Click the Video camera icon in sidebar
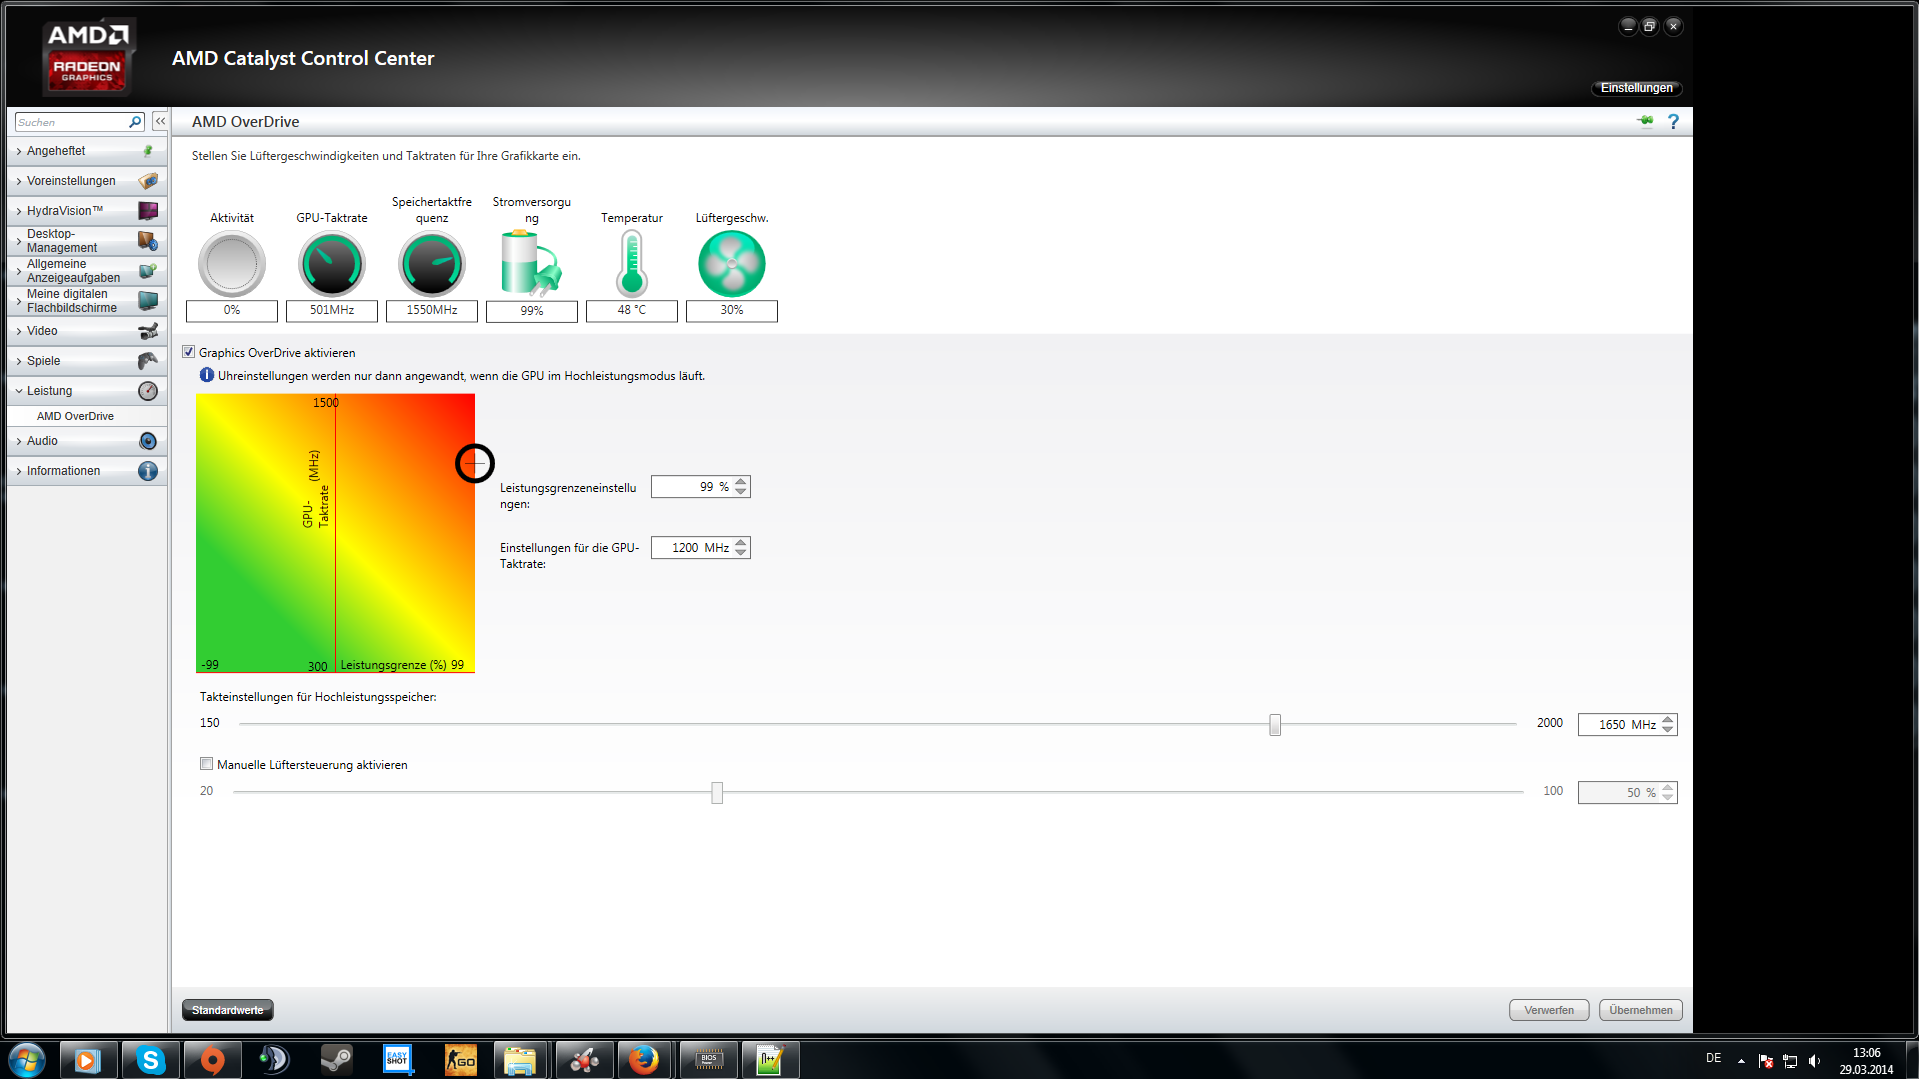 (148, 331)
